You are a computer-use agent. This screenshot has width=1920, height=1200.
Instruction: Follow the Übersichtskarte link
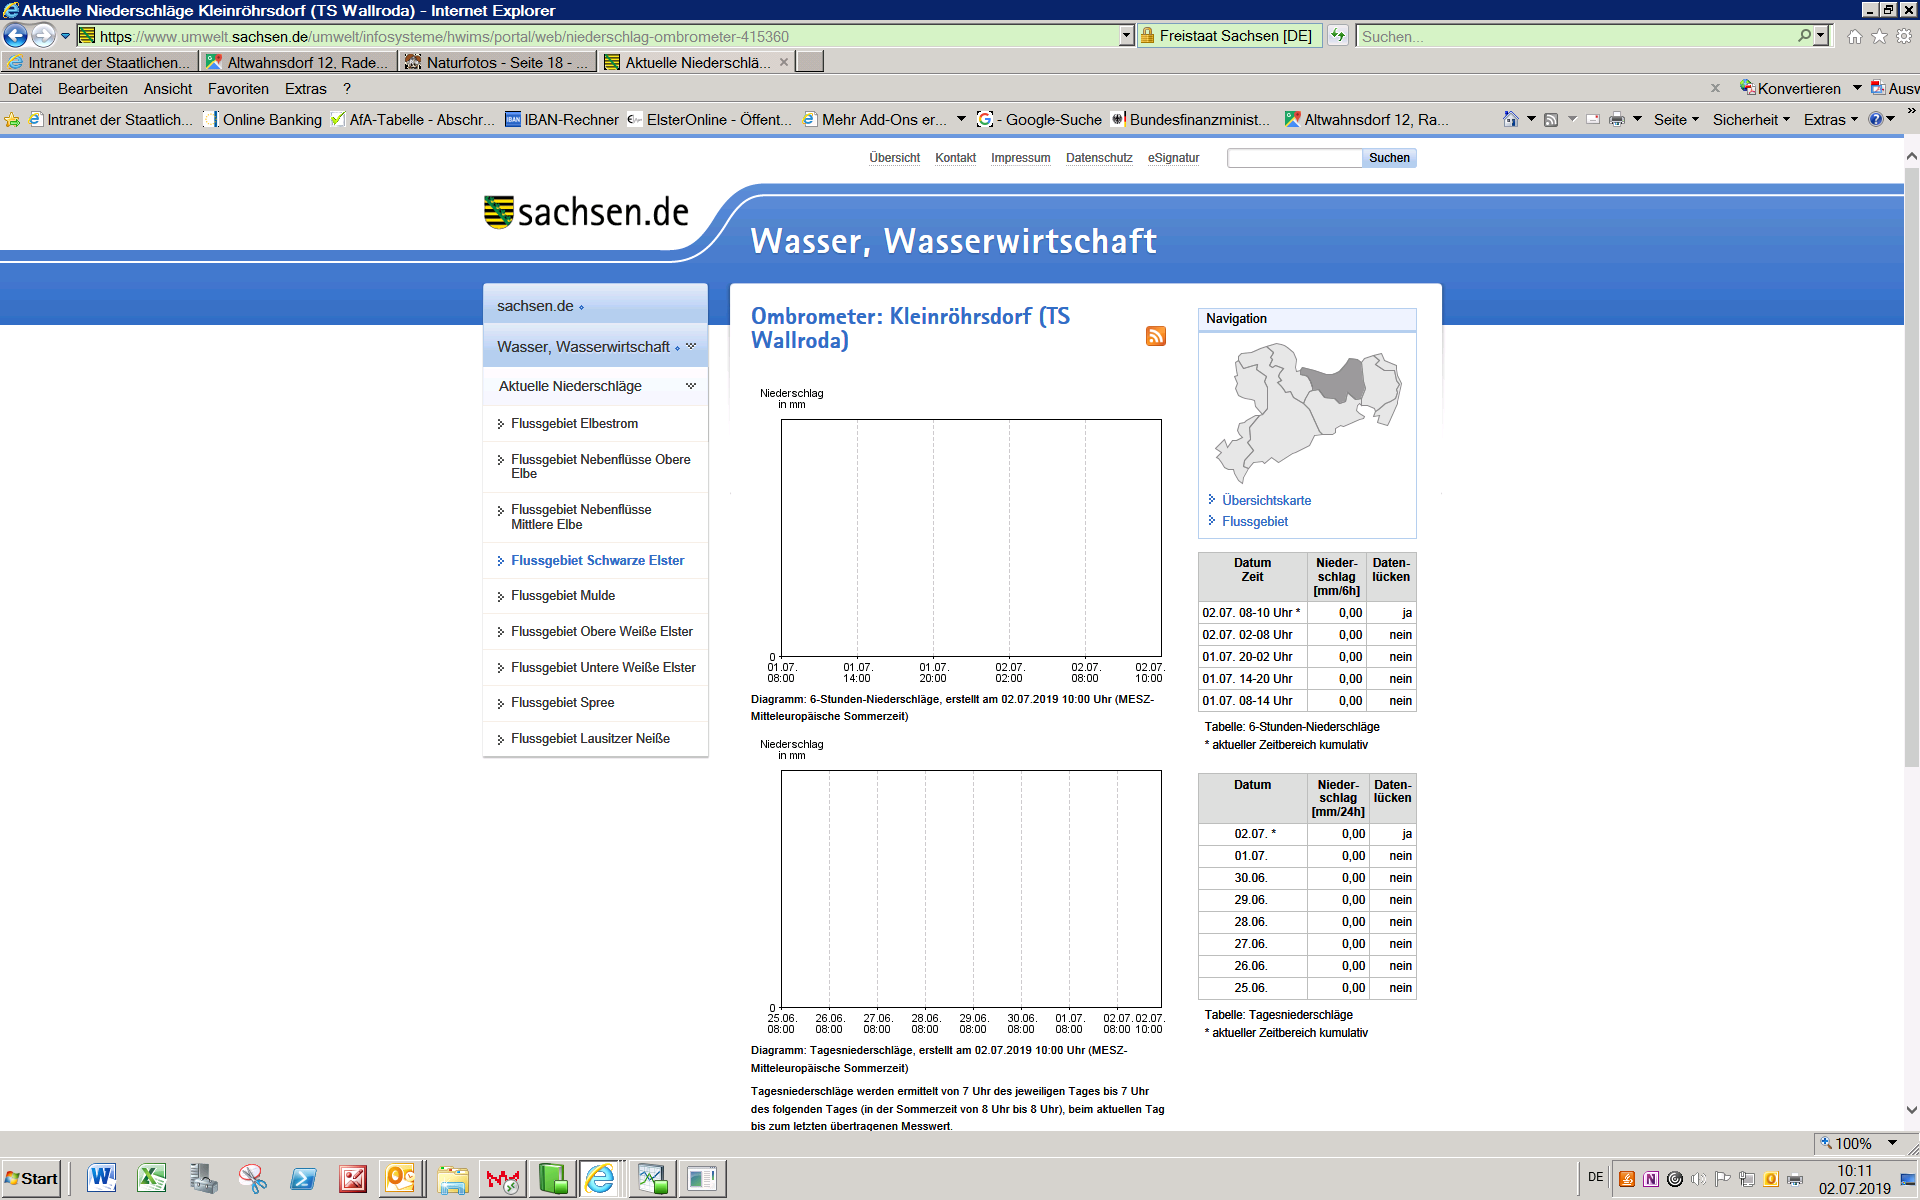(1266, 500)
